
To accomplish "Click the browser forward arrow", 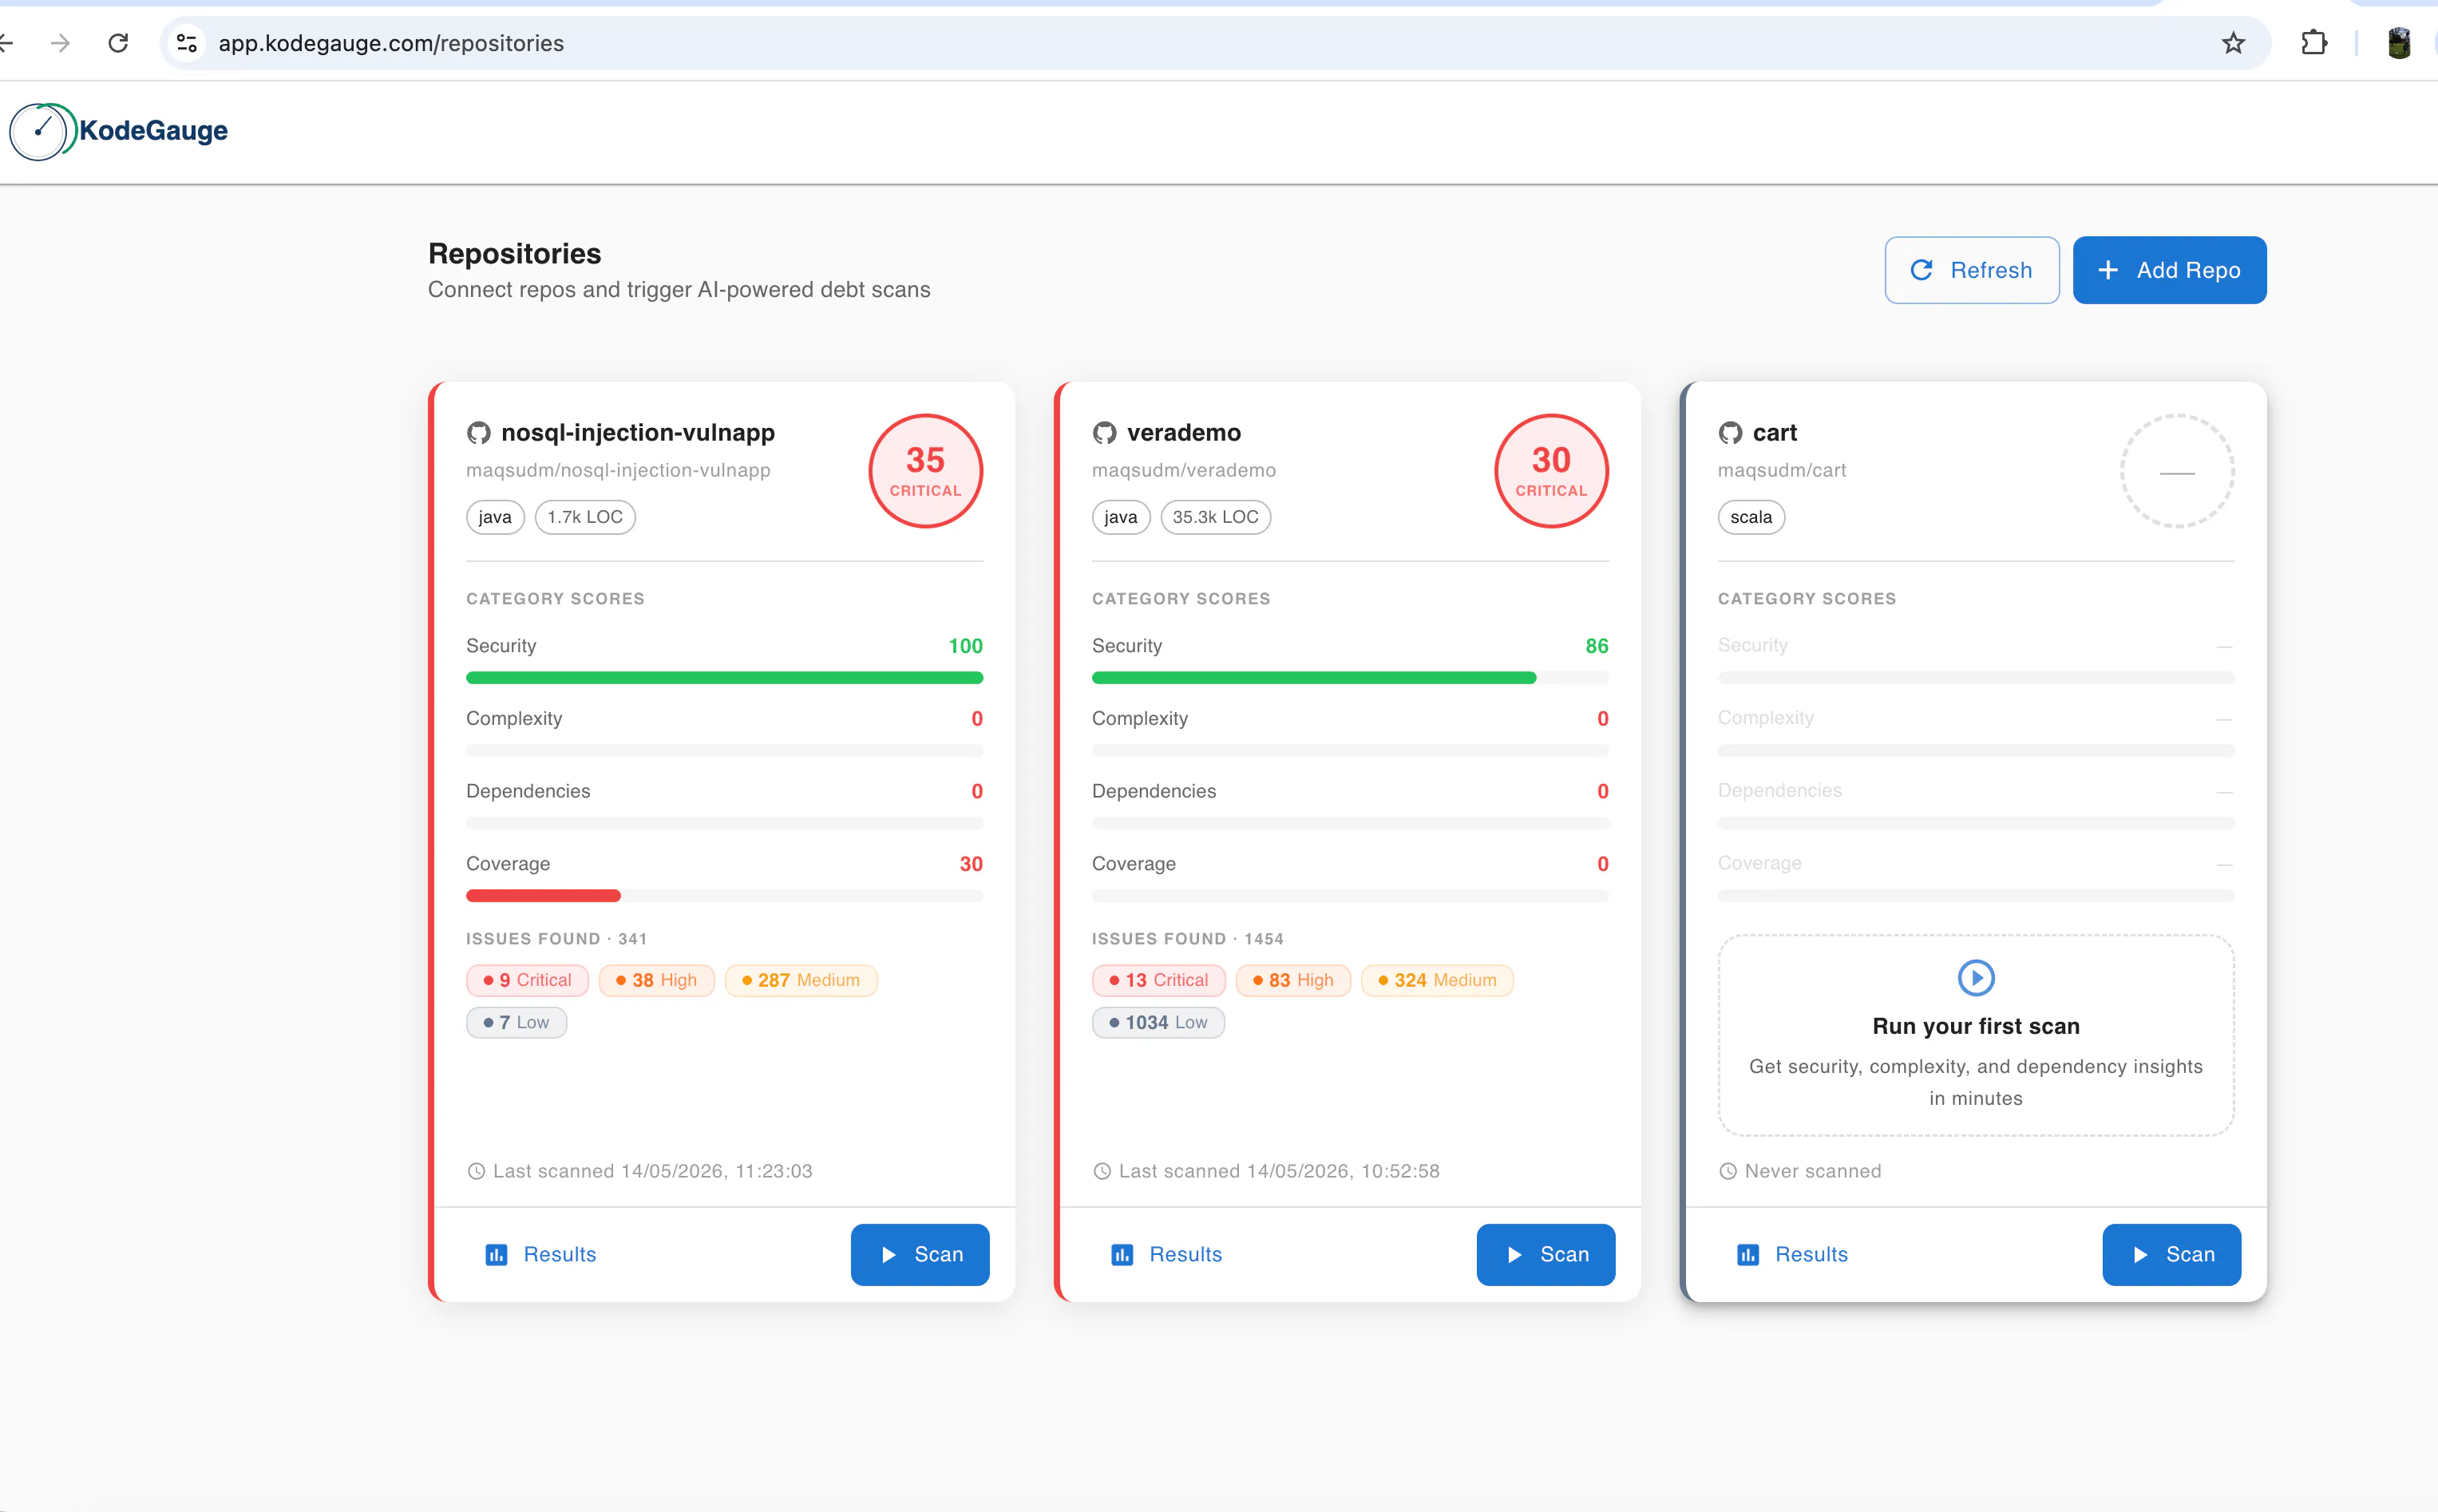I will coord(61,43).
